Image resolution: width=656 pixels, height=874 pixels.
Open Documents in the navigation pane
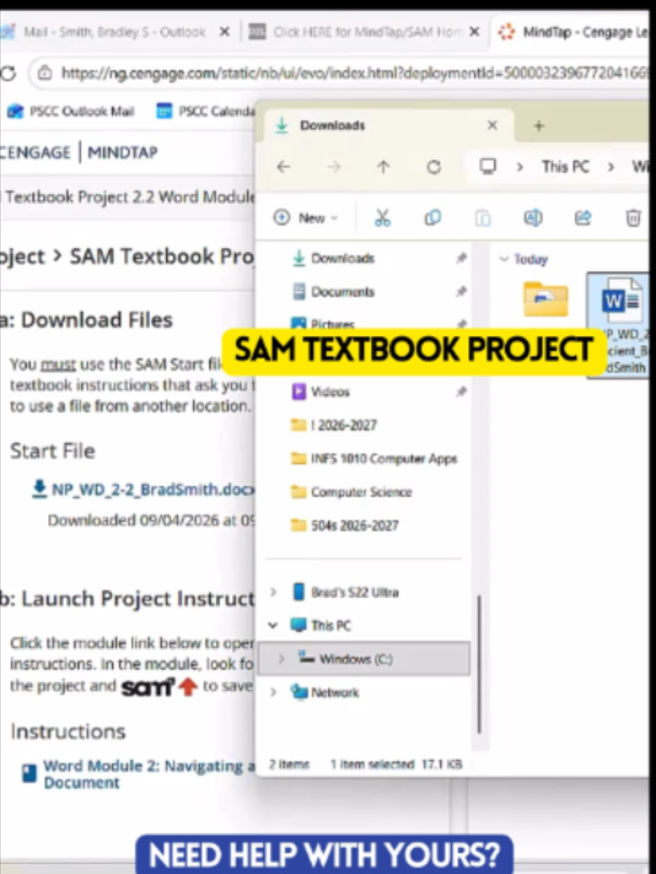coord(342,292)
